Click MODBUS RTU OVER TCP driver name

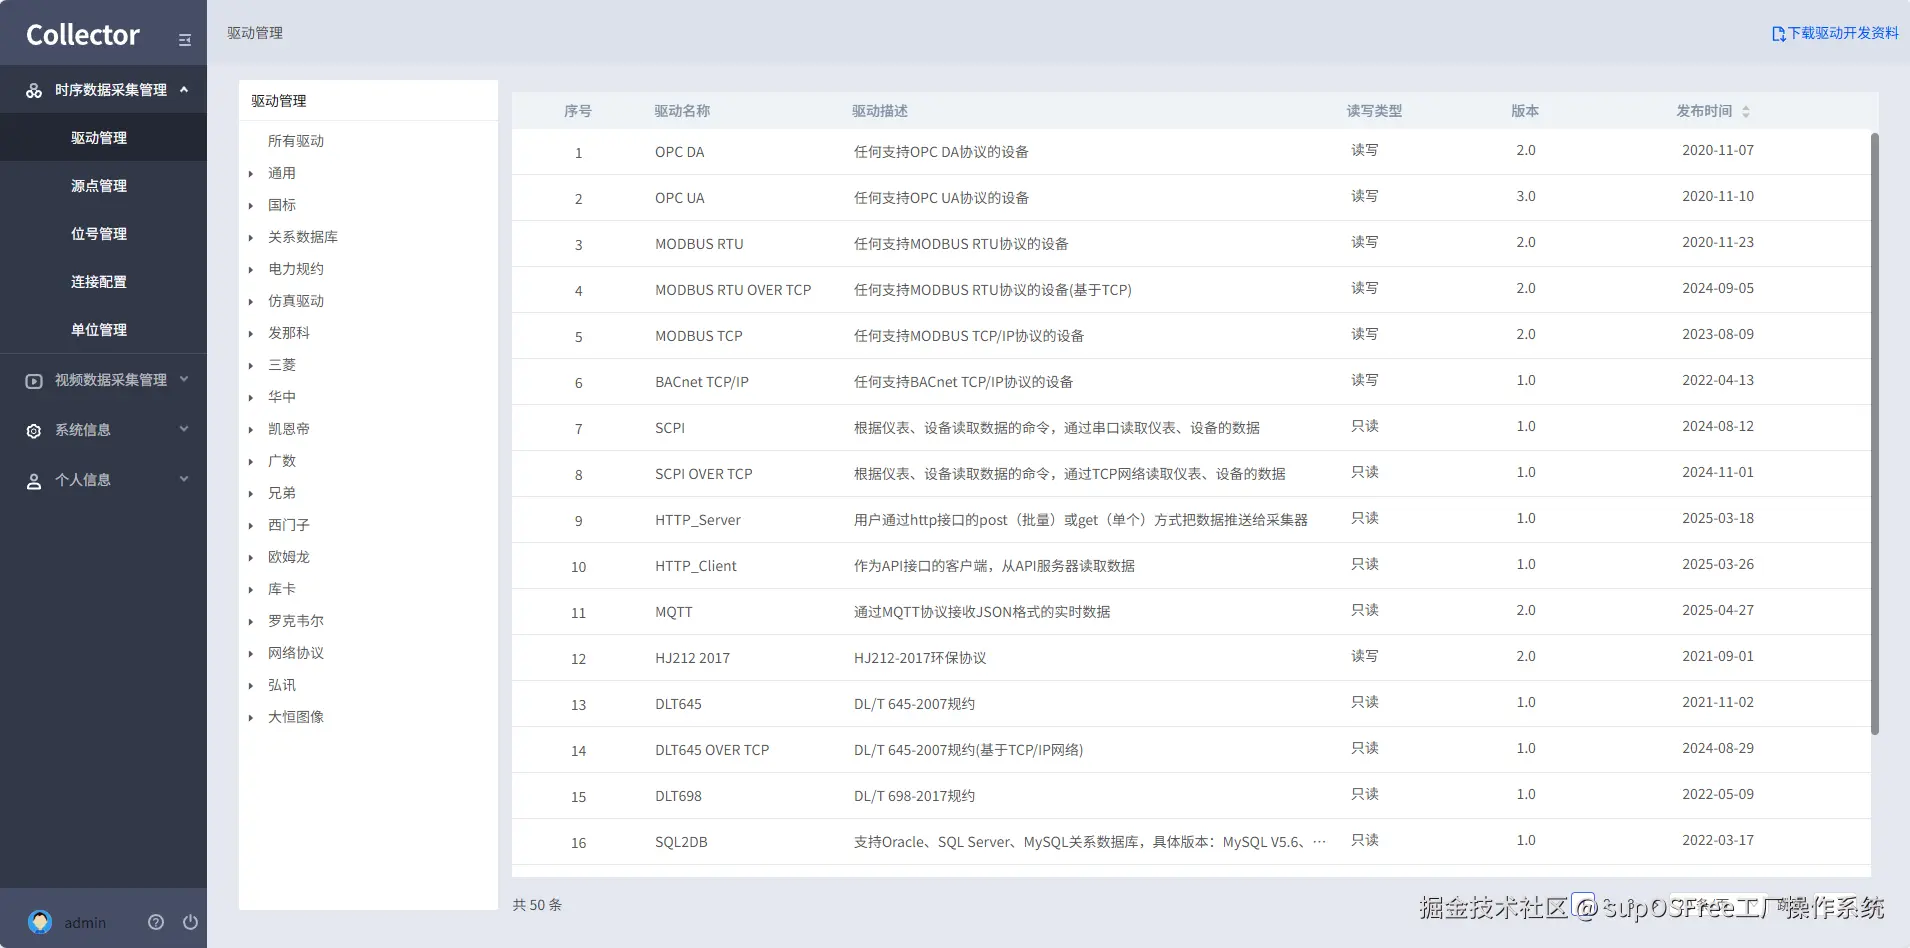coord(733,290)
